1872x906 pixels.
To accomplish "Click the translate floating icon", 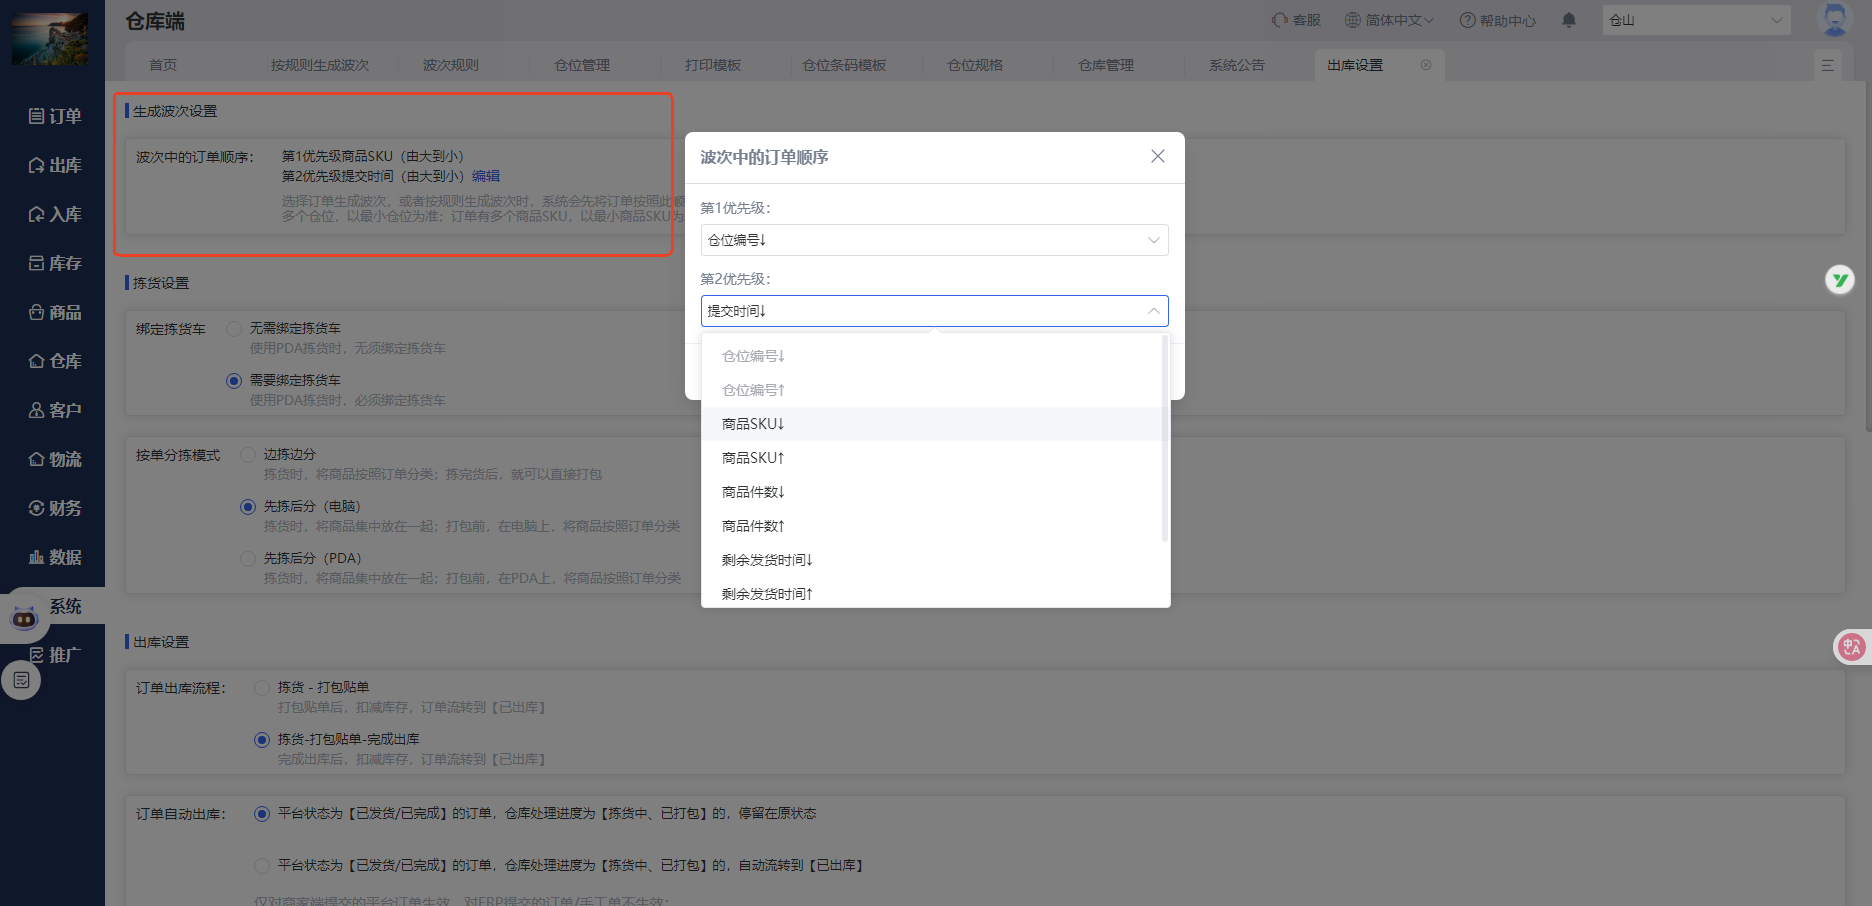I will pos(1851,647).
